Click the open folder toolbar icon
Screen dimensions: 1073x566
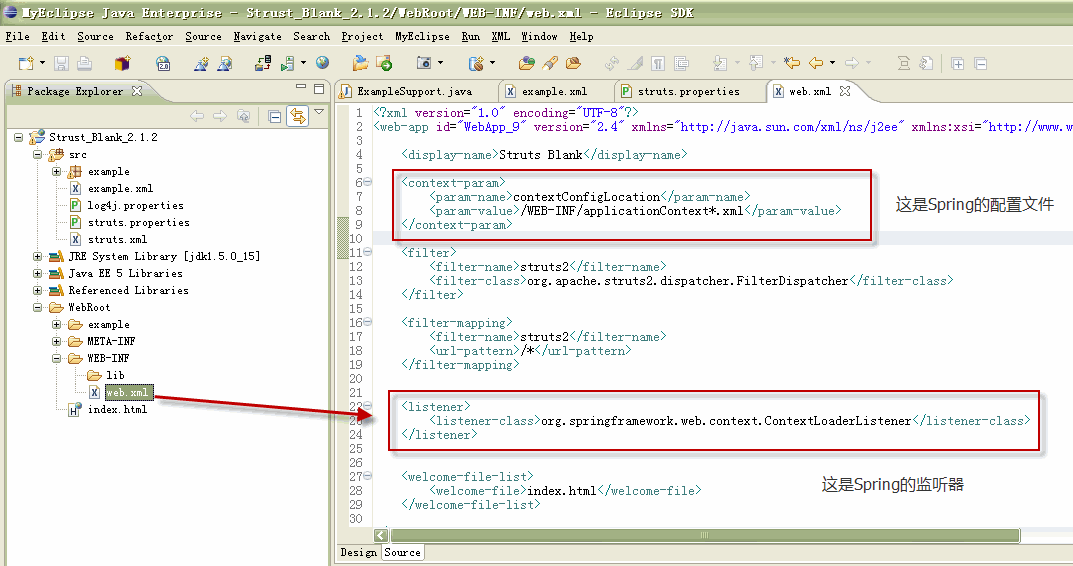pos(360,64)
